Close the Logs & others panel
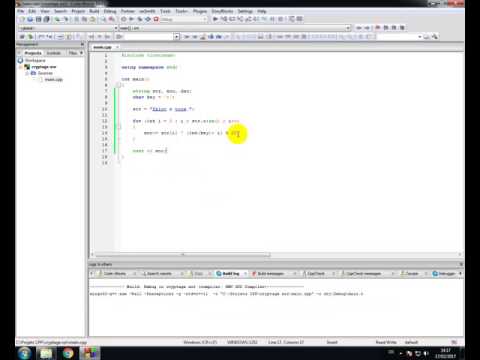 coord(461,264)
